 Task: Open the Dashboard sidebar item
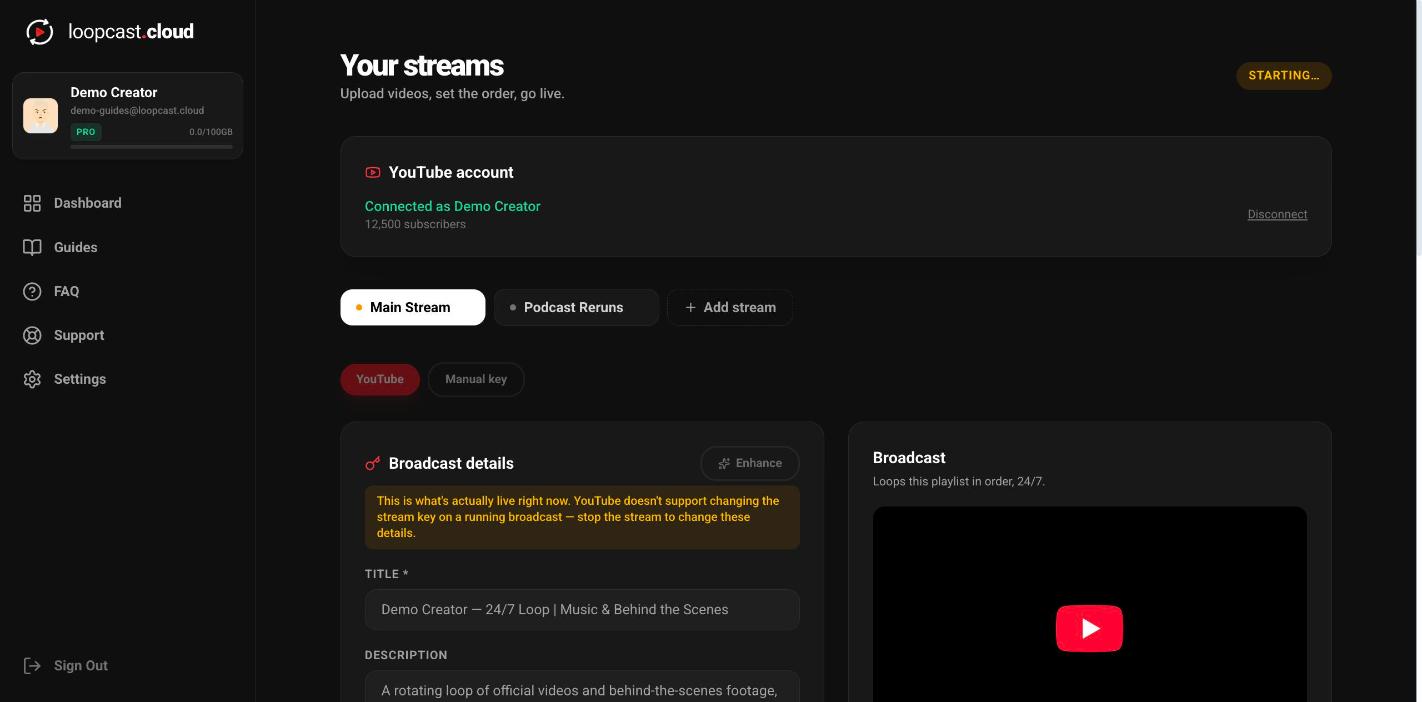(128, 203)
